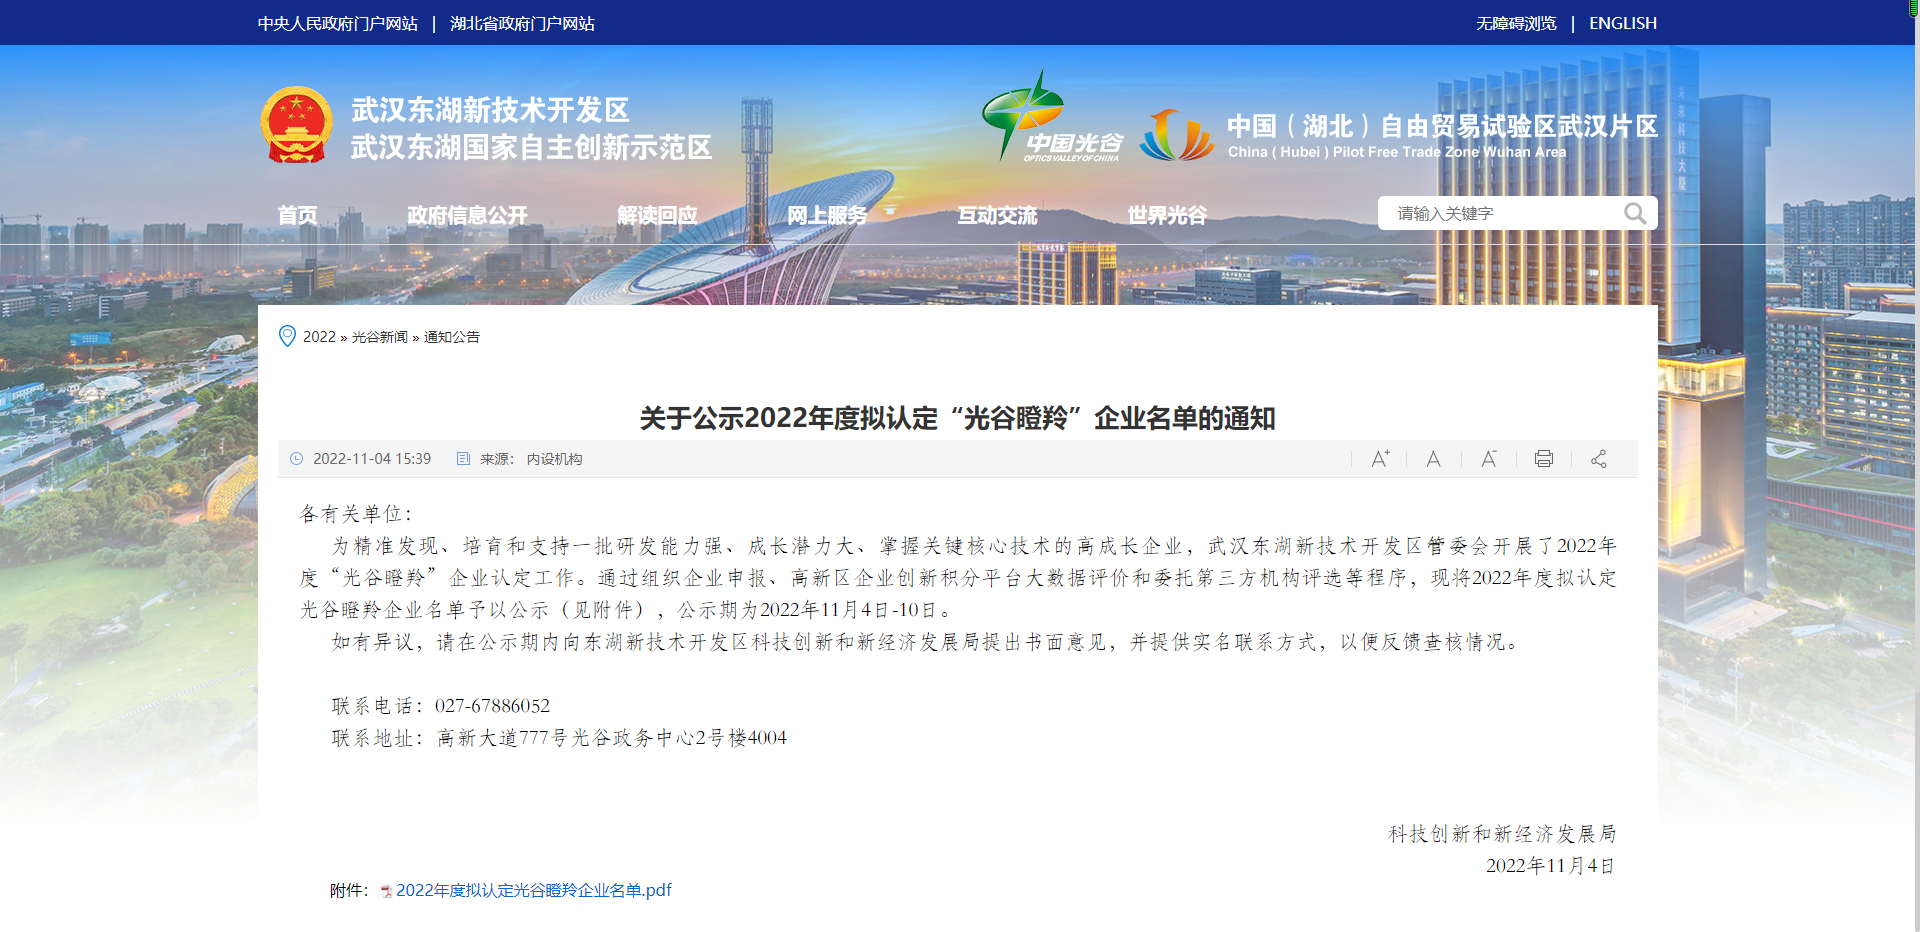Increase font size with A+ icon
This screenshot has width=1920, height=932.
(1380, 459)
